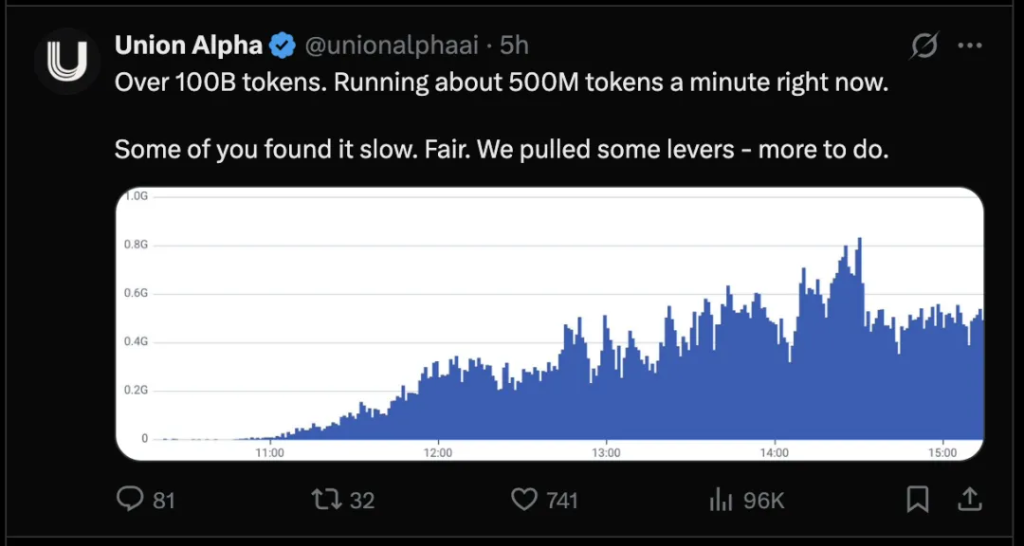Screen dimensions: 1024x546
Task: Click the repost arrows icon
Action: click(326, 500)
